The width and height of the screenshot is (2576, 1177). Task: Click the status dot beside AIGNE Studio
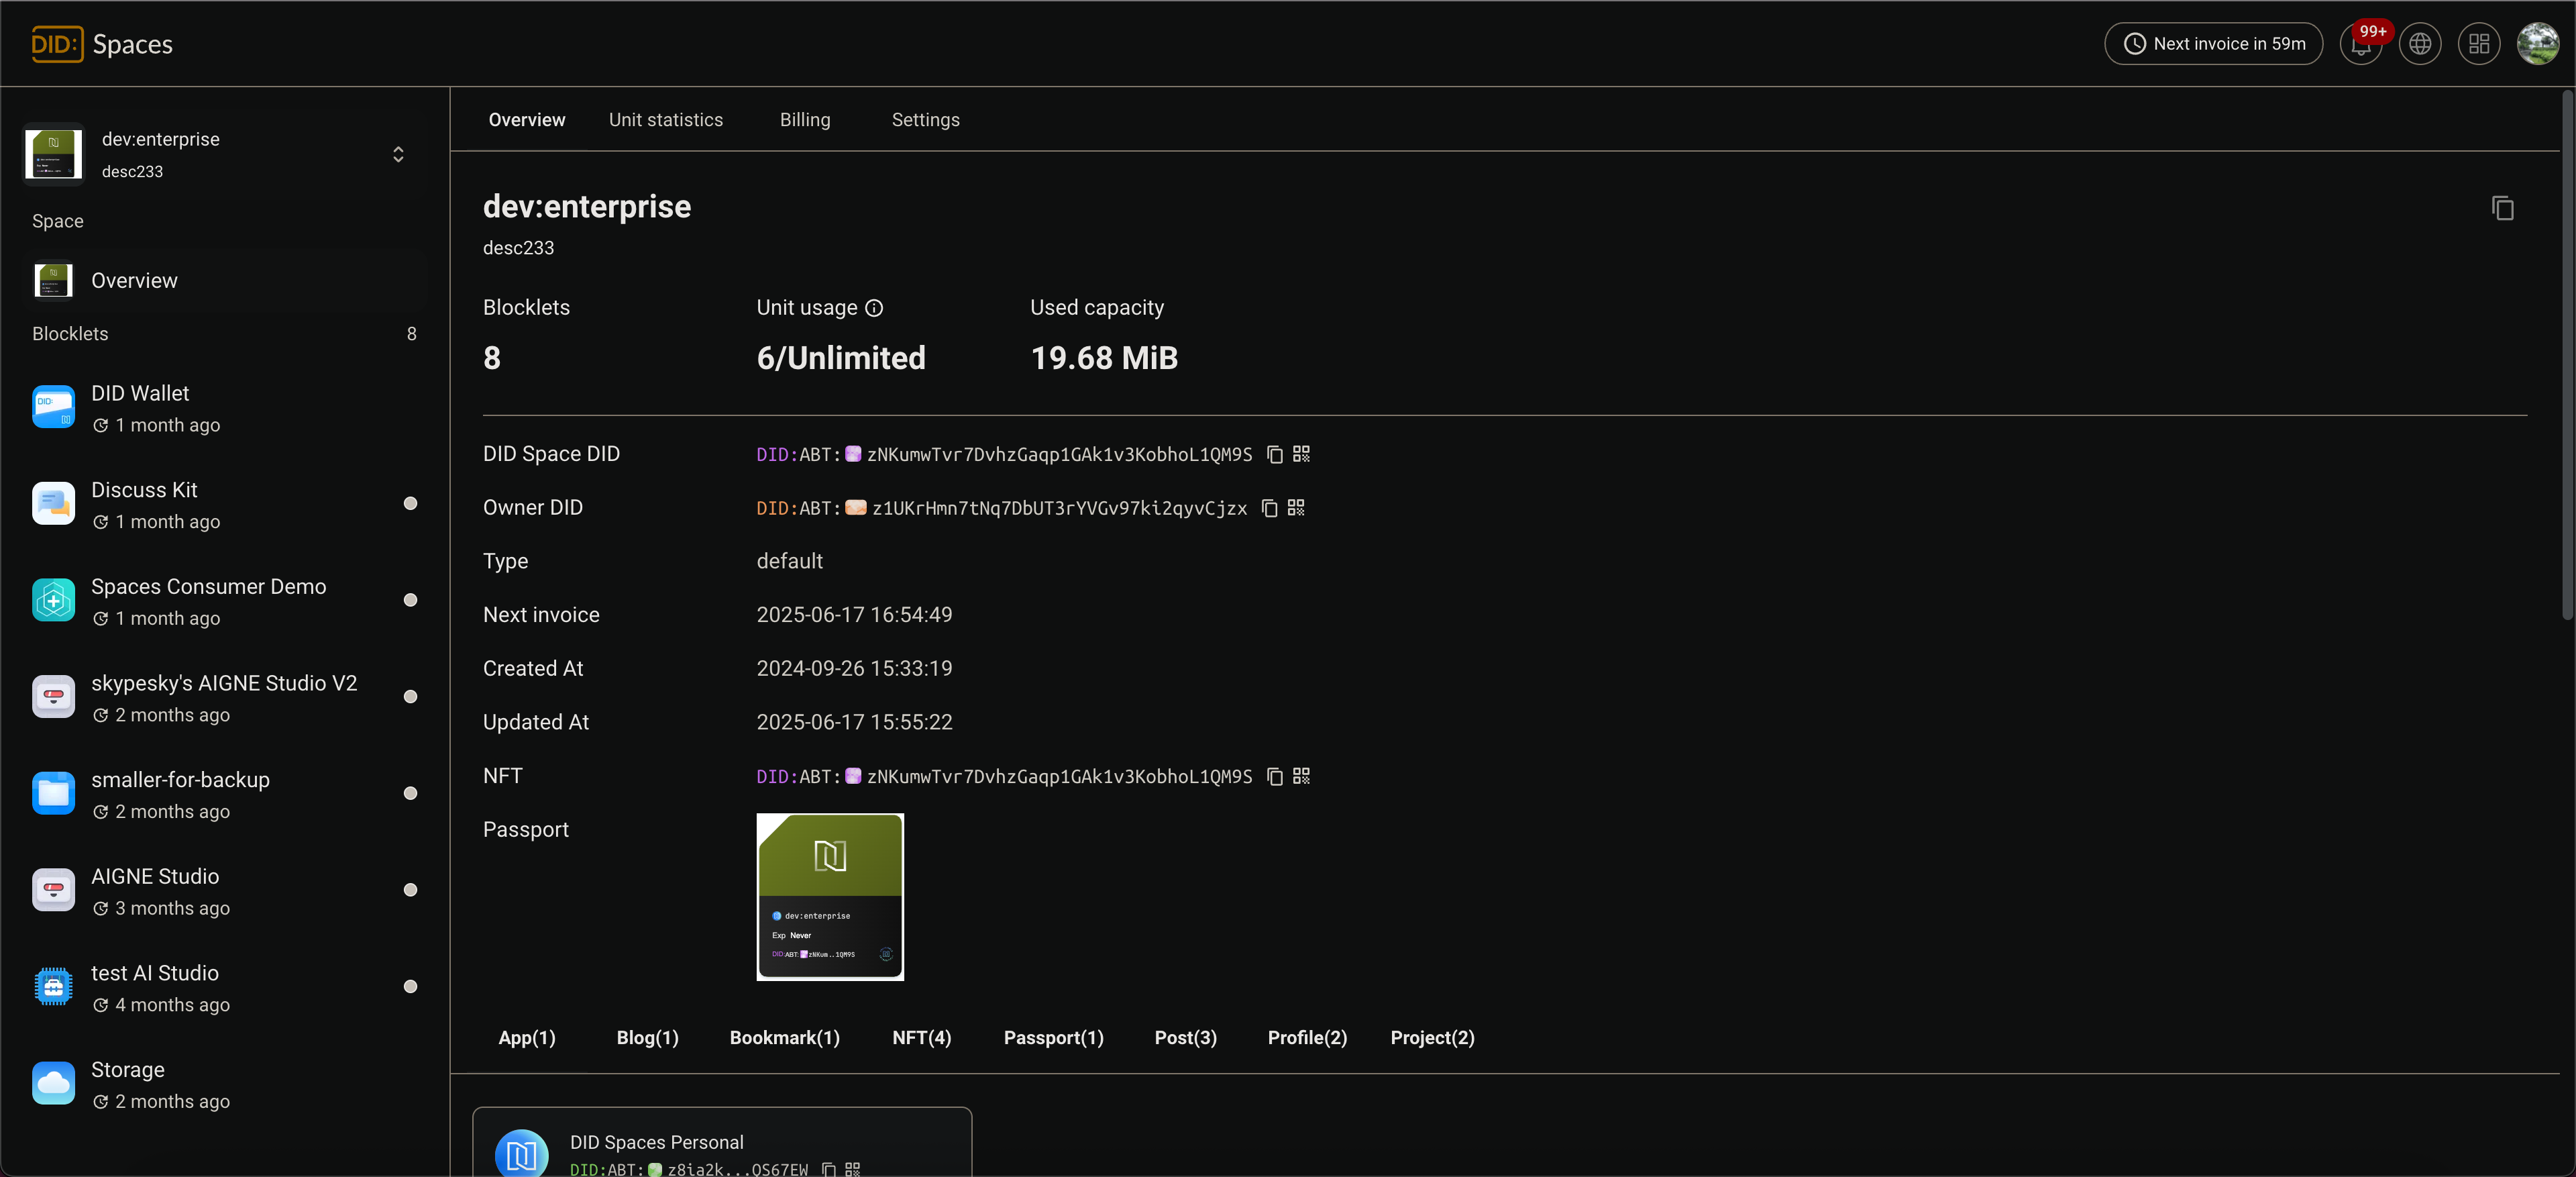pos(410,890)
